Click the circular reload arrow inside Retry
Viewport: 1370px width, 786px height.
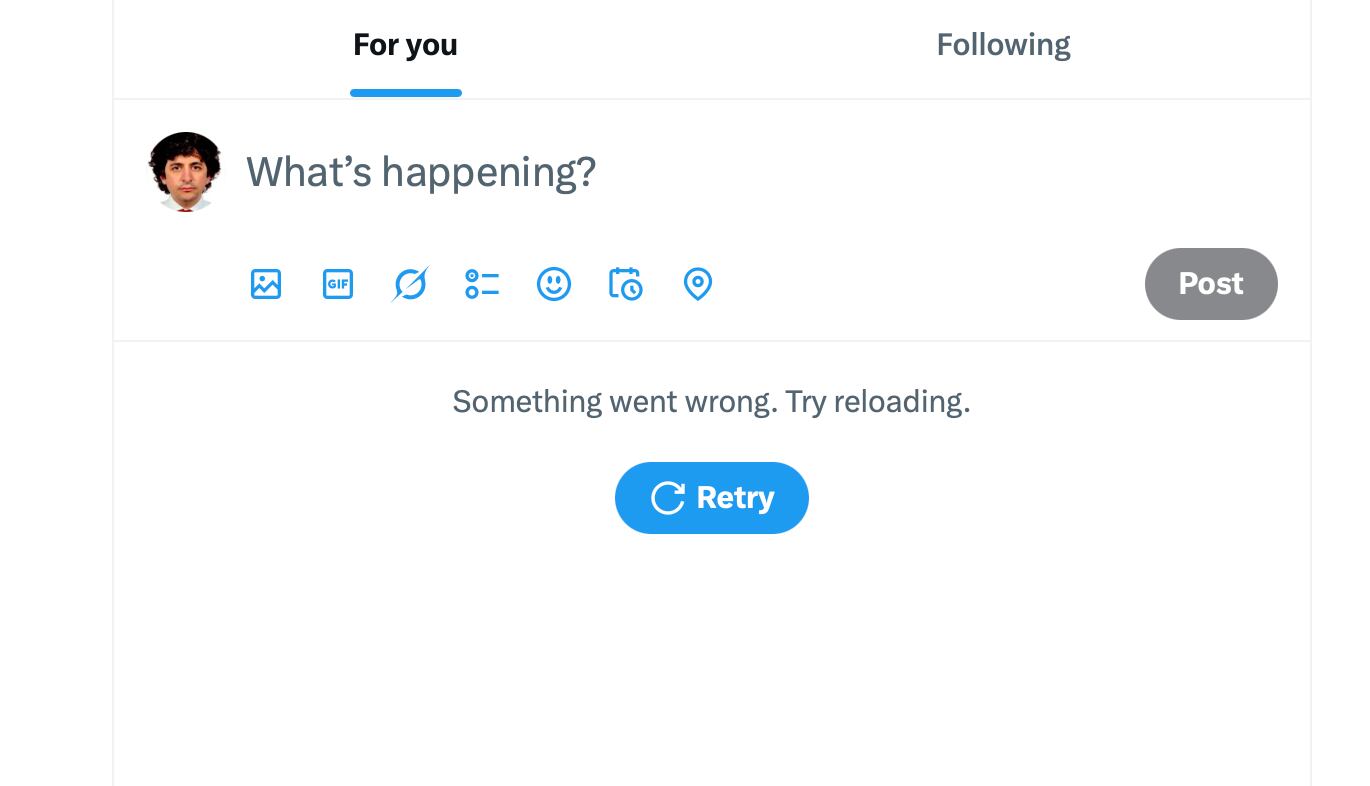tap(667, 498)
